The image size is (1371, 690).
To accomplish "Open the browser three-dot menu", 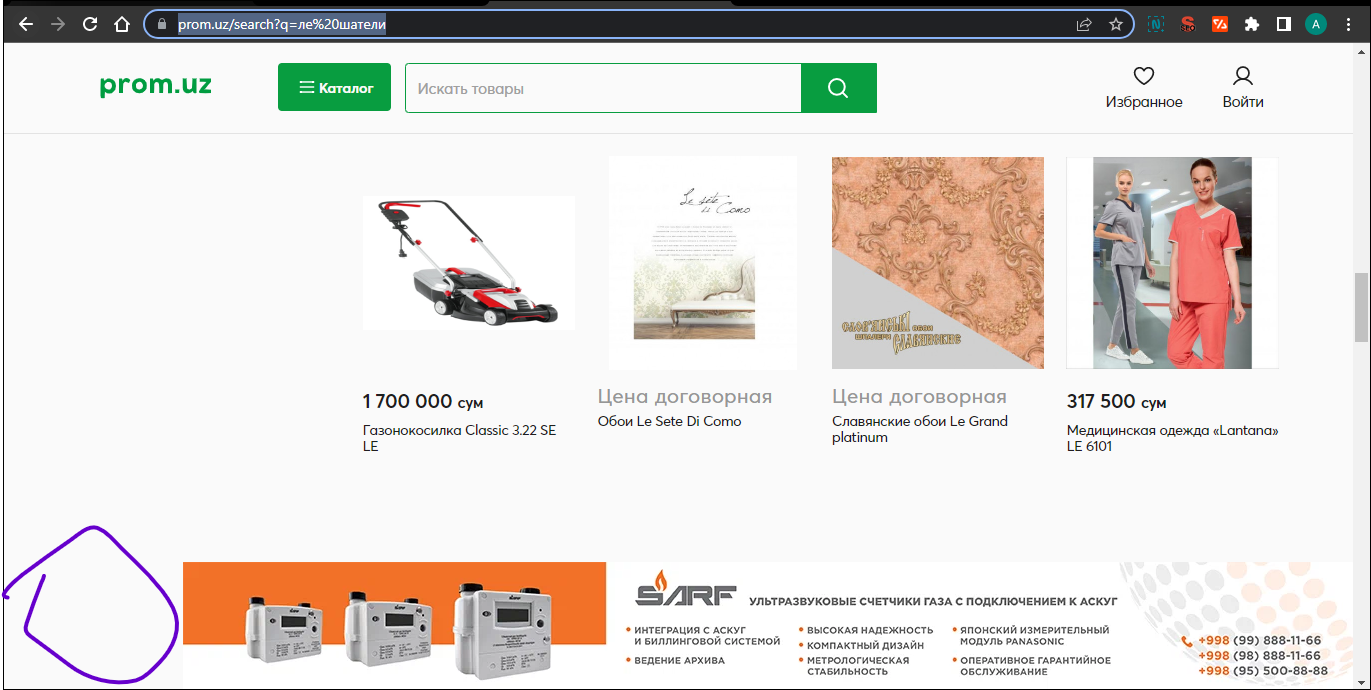I will click(1349, 24).
